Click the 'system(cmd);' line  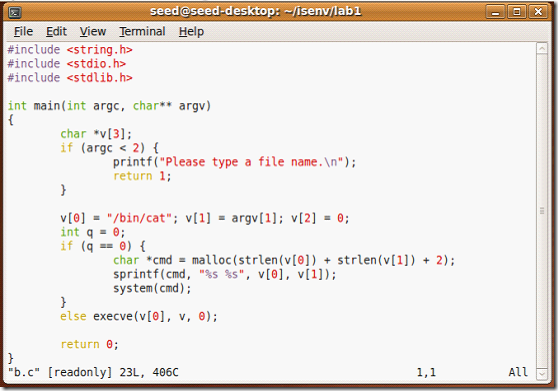[152, 288]
